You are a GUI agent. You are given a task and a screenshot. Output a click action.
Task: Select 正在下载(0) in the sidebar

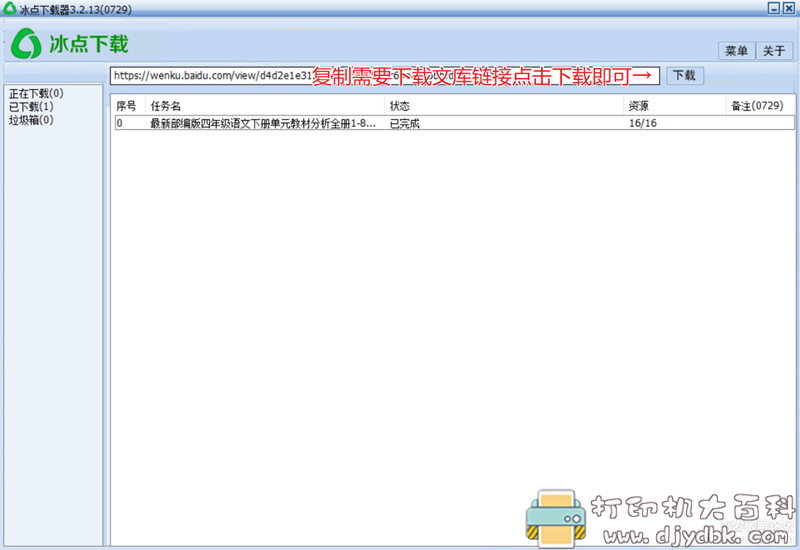click(x=36, y=93)
